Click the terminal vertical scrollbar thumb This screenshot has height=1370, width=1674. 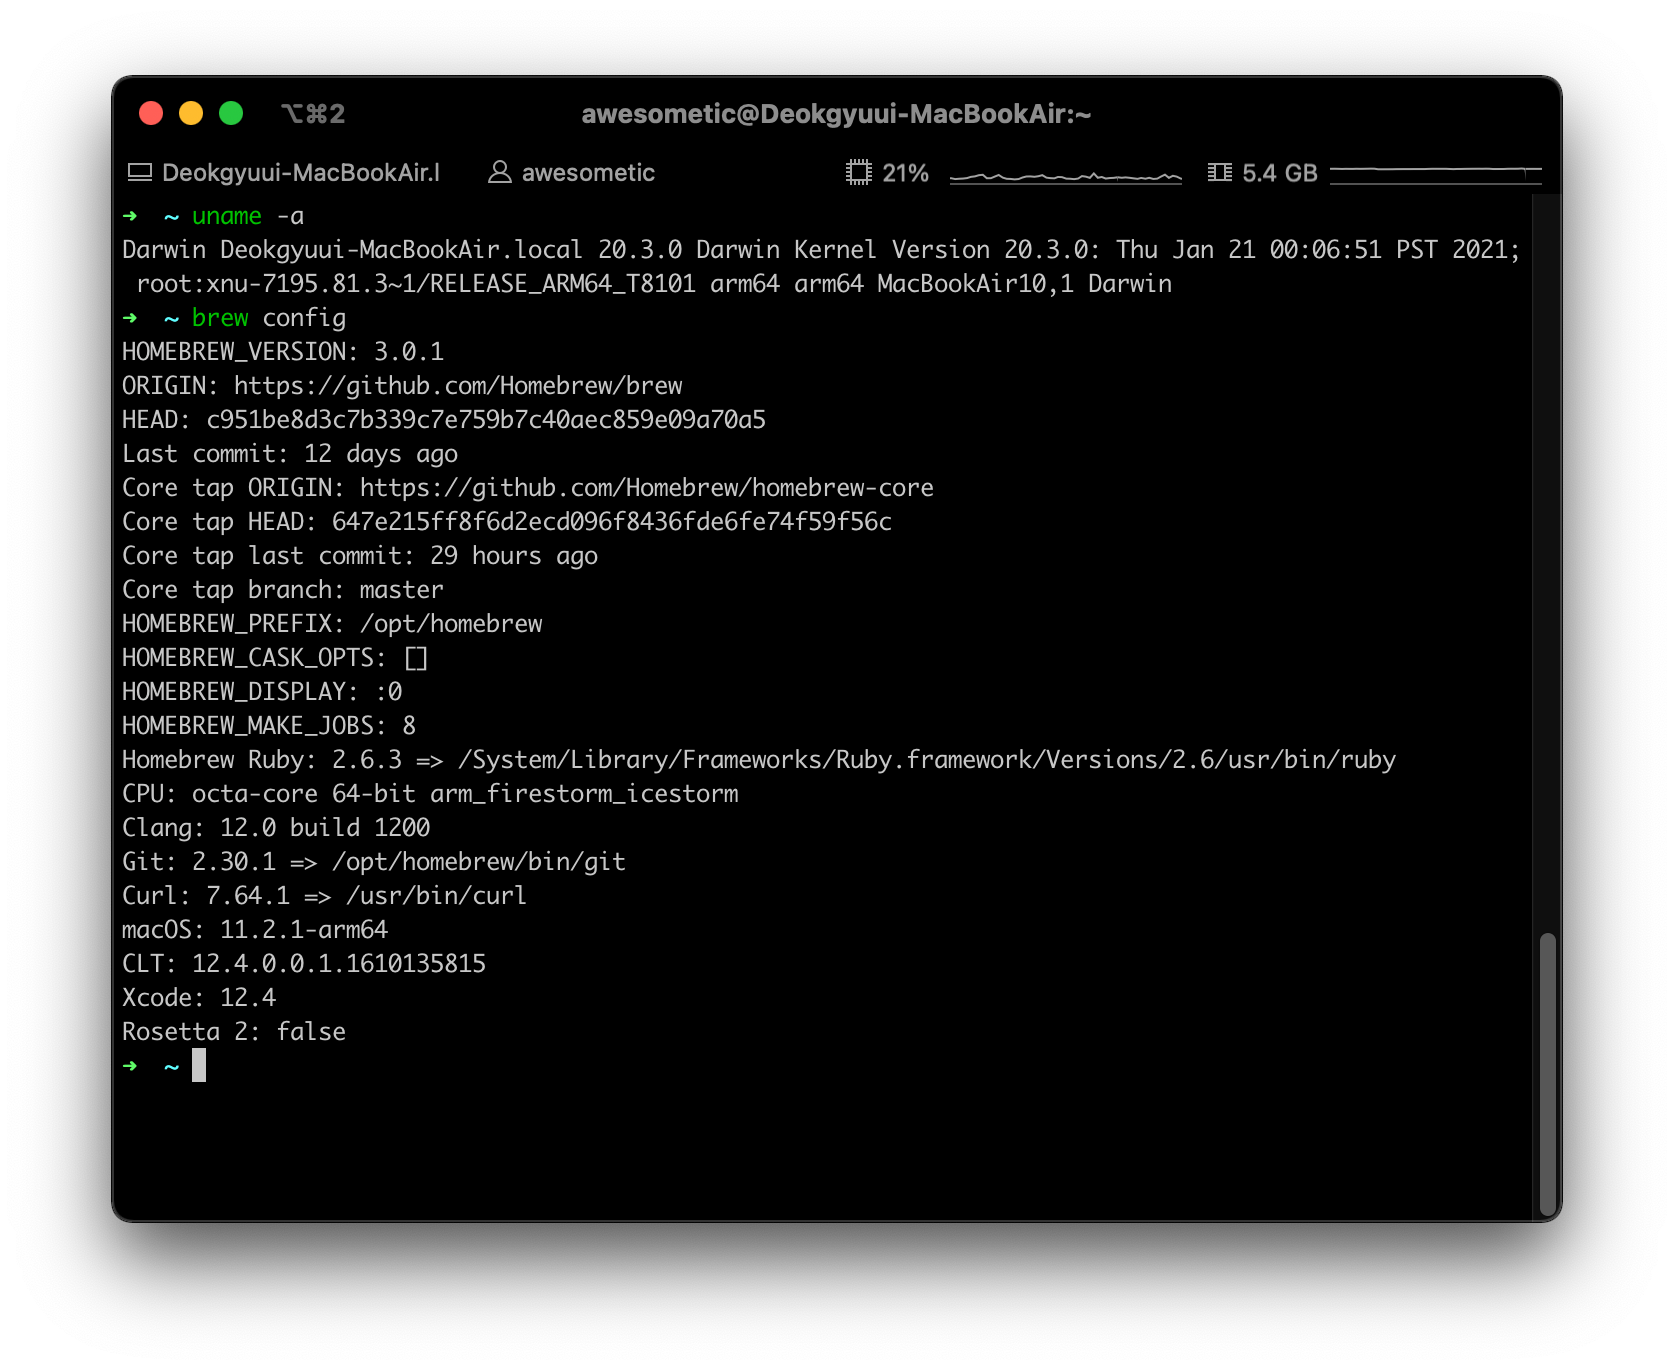[1548, 1073]
